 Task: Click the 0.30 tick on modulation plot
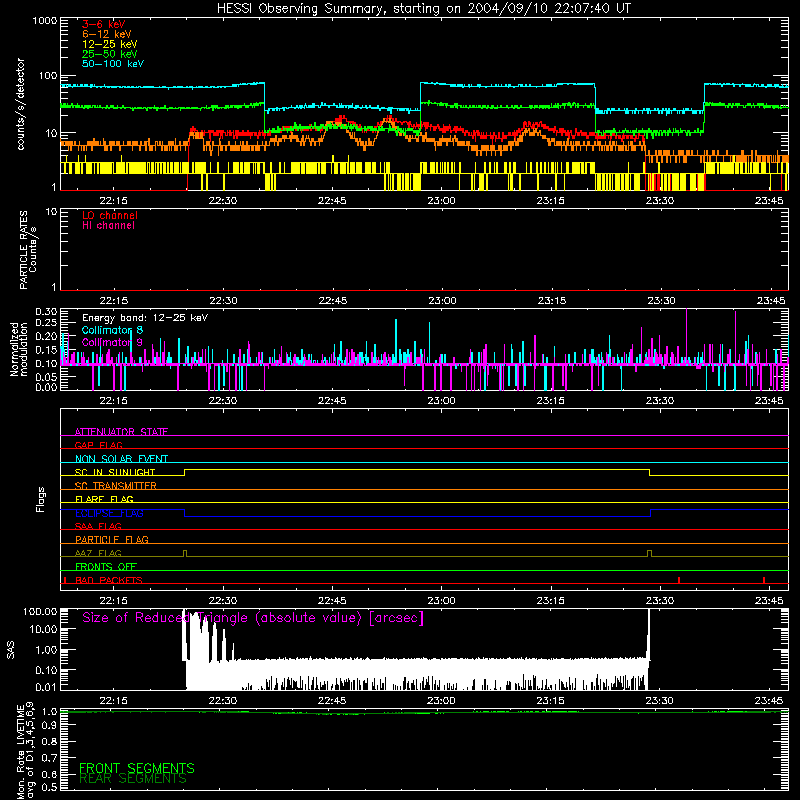click(46, 312)
